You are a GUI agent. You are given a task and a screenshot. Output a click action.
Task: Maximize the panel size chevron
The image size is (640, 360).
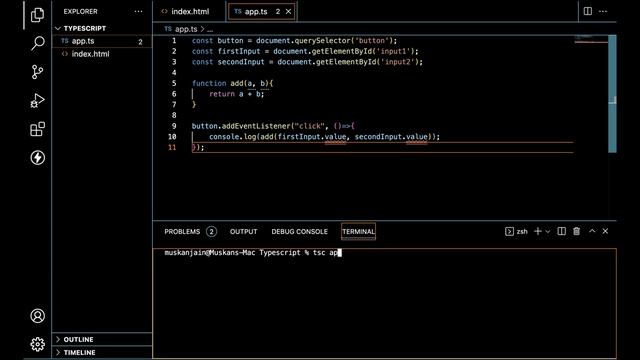click(592, 231)
